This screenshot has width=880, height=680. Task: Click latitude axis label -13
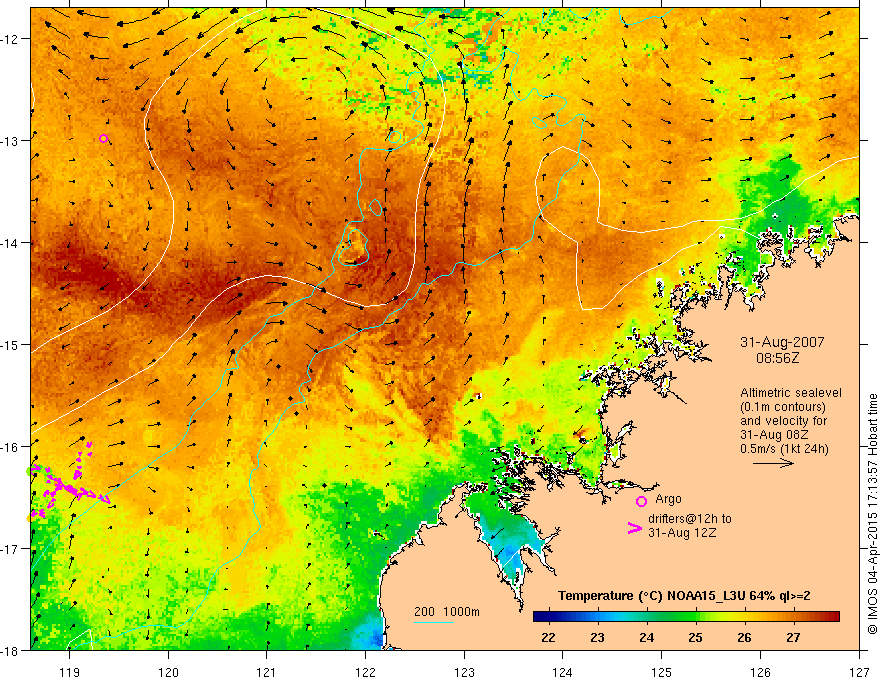(x=11, y=141)
